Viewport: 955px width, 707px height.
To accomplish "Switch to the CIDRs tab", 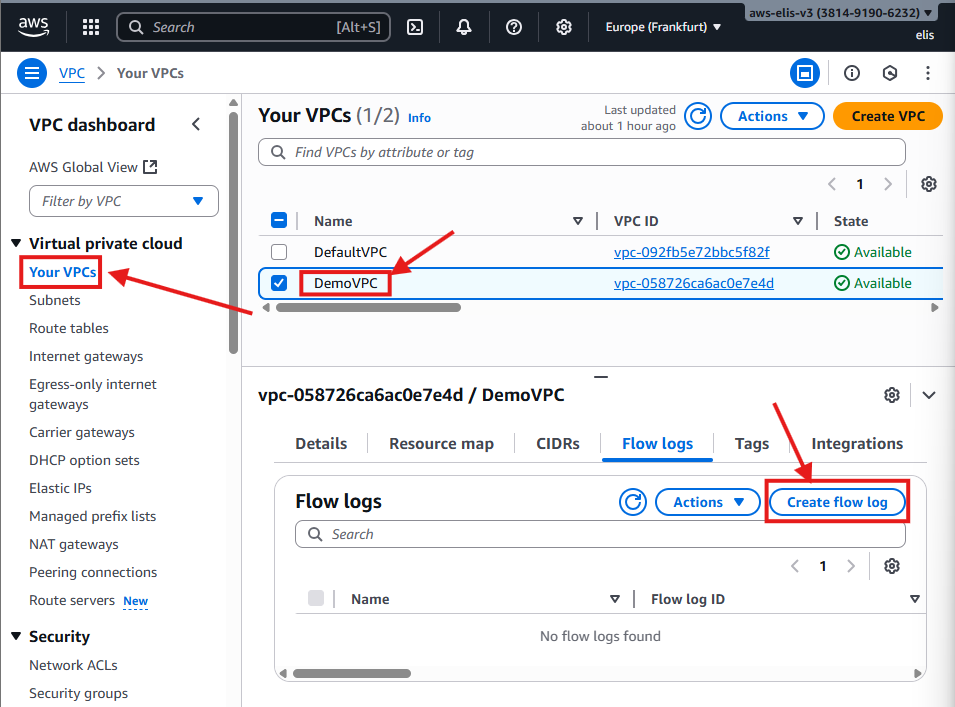I will [557, 444].
